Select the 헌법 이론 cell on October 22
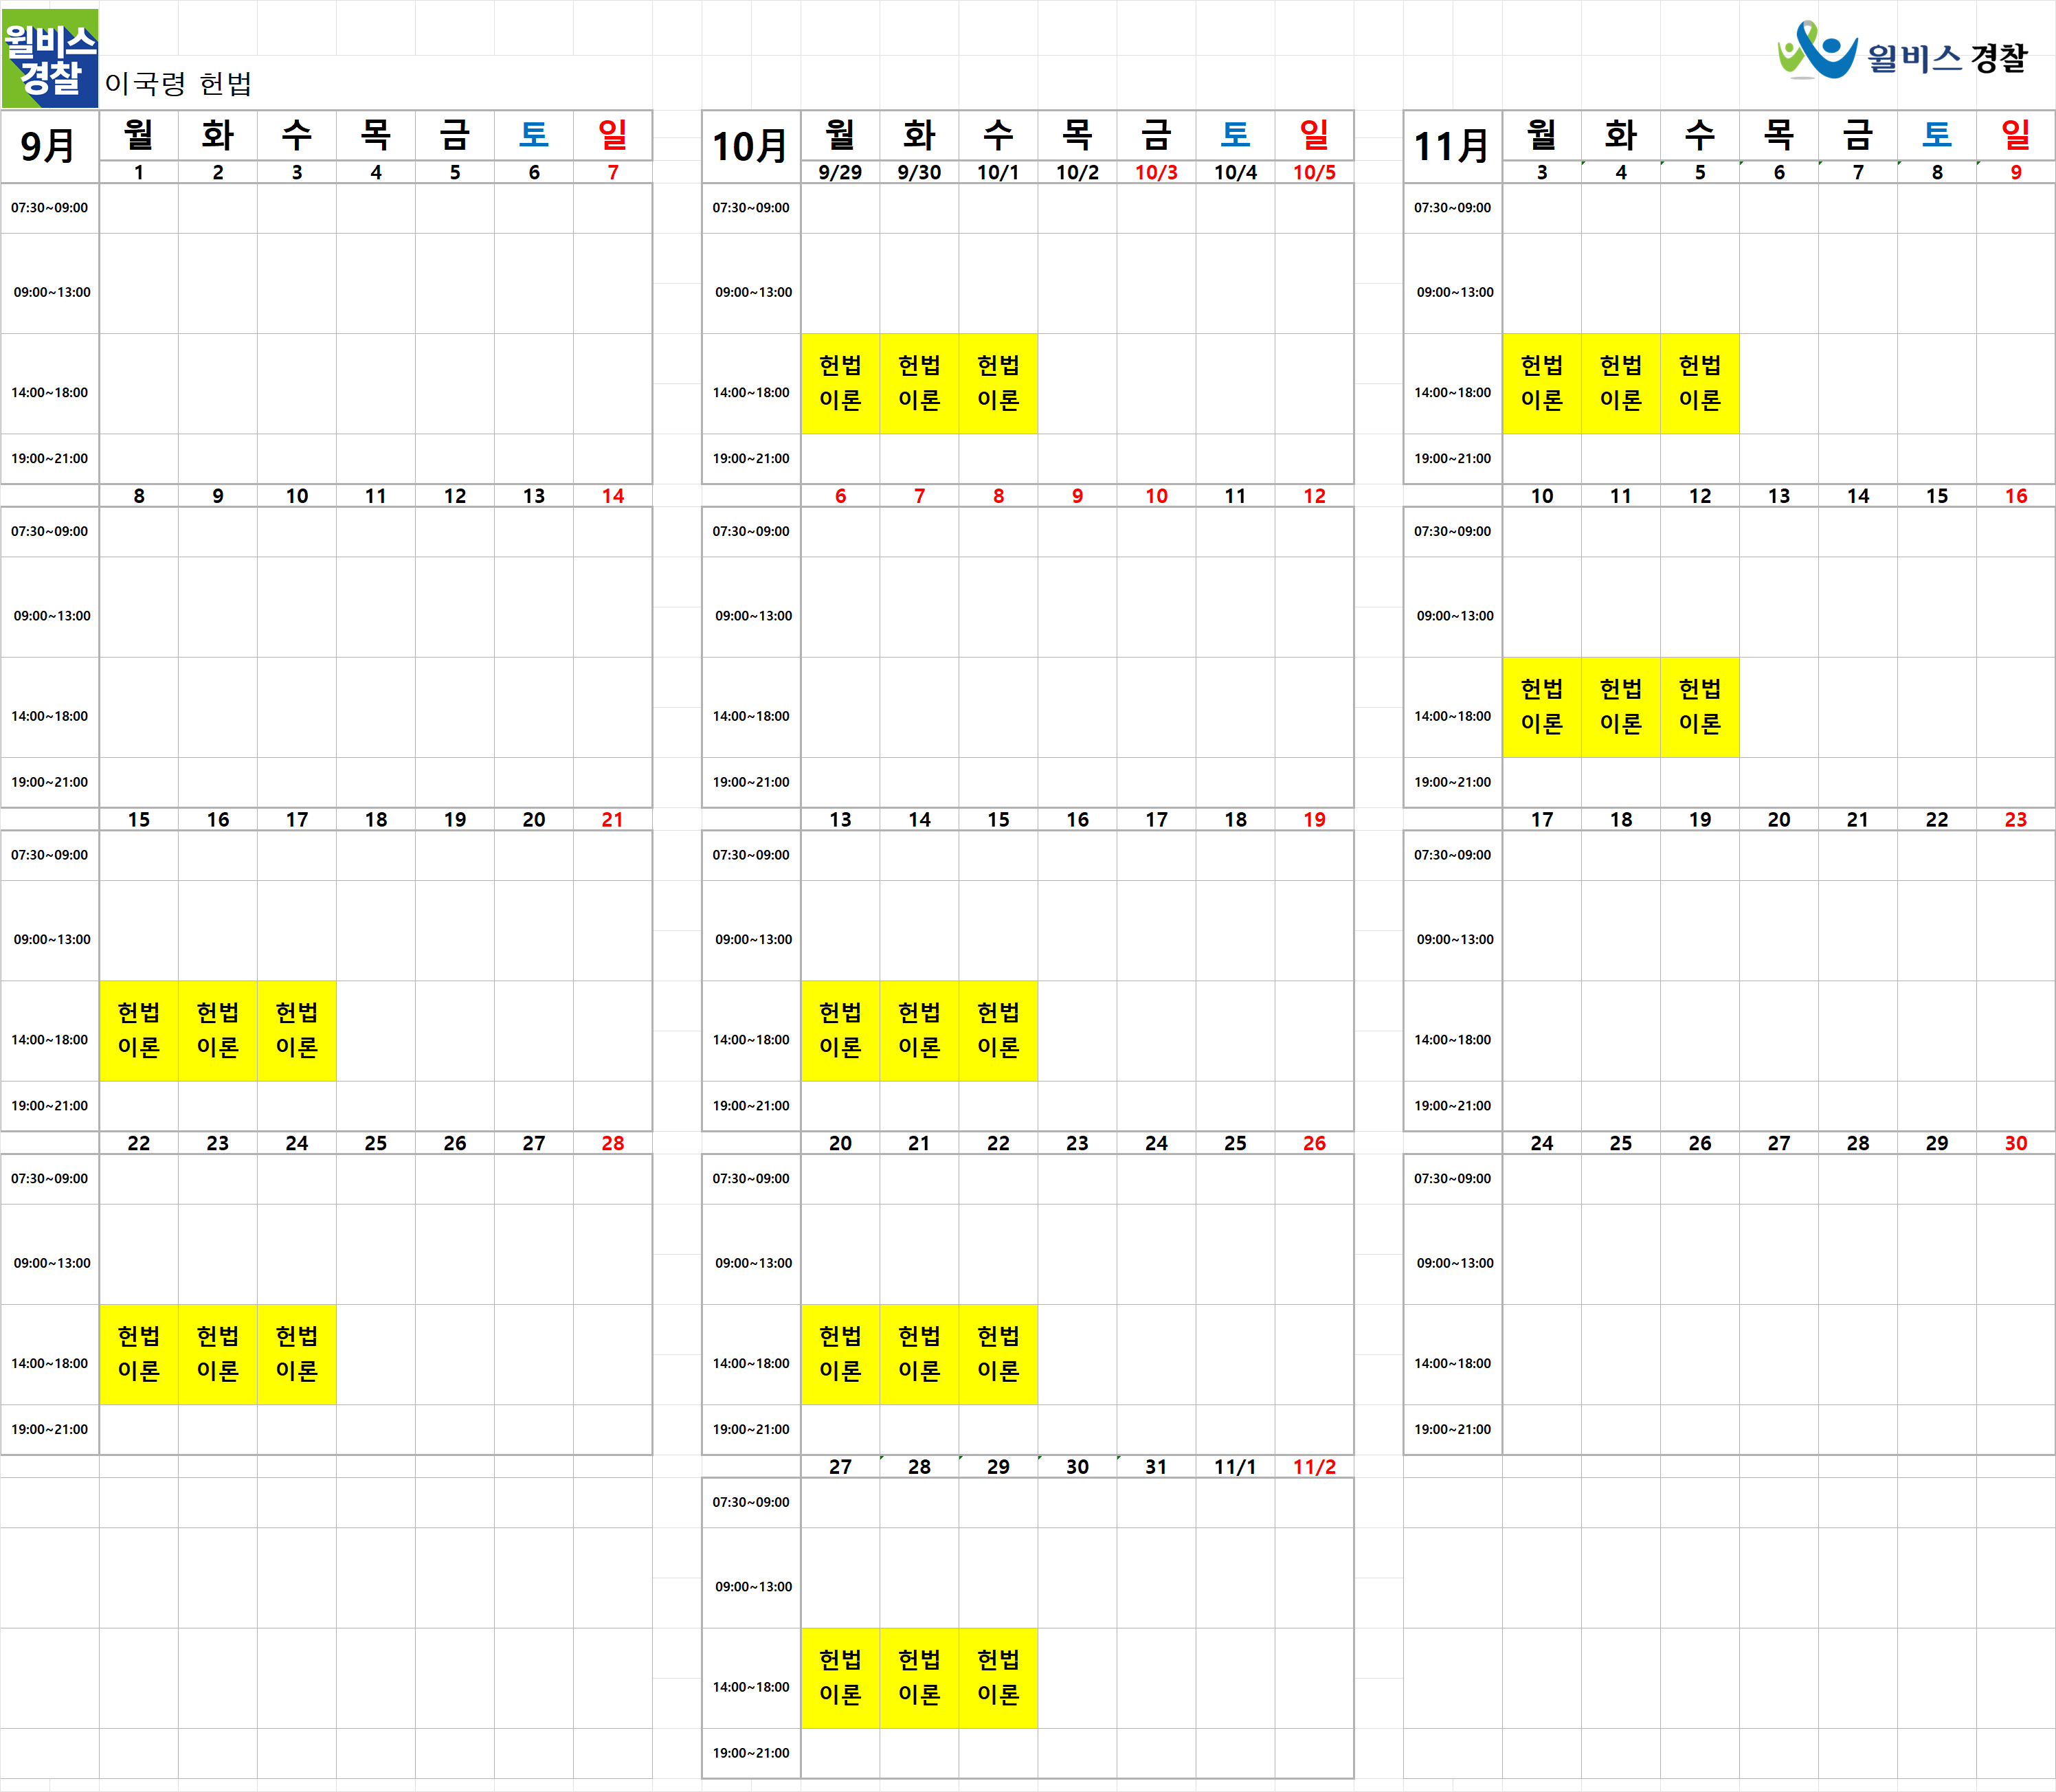2056x1792 pixels. 998,1354
